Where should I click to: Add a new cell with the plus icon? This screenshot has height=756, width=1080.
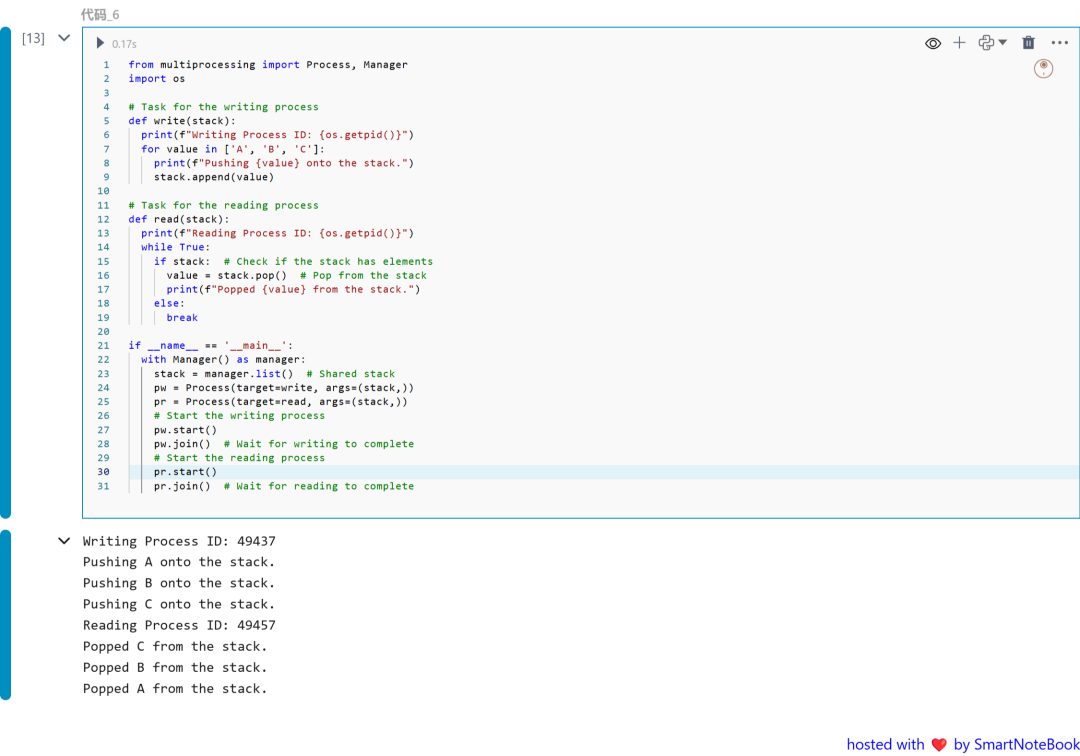click(x=959, y=43)
